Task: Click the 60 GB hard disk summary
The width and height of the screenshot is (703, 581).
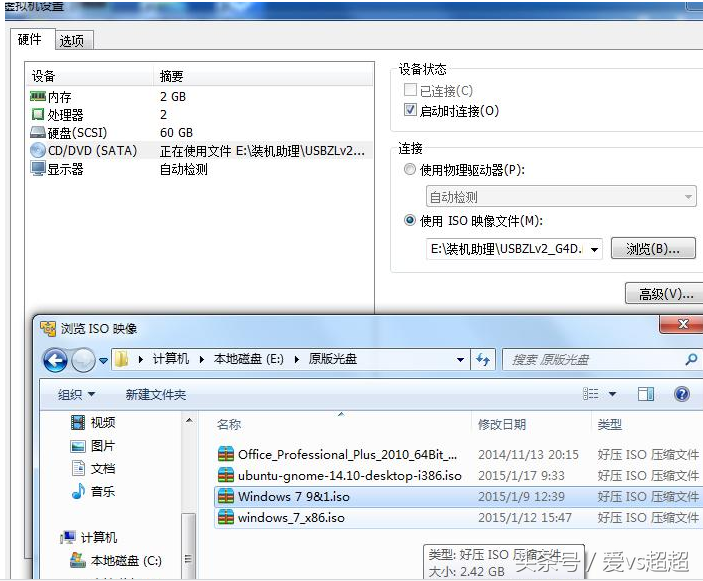Action: pyautogui.click(x=176, y=132)
